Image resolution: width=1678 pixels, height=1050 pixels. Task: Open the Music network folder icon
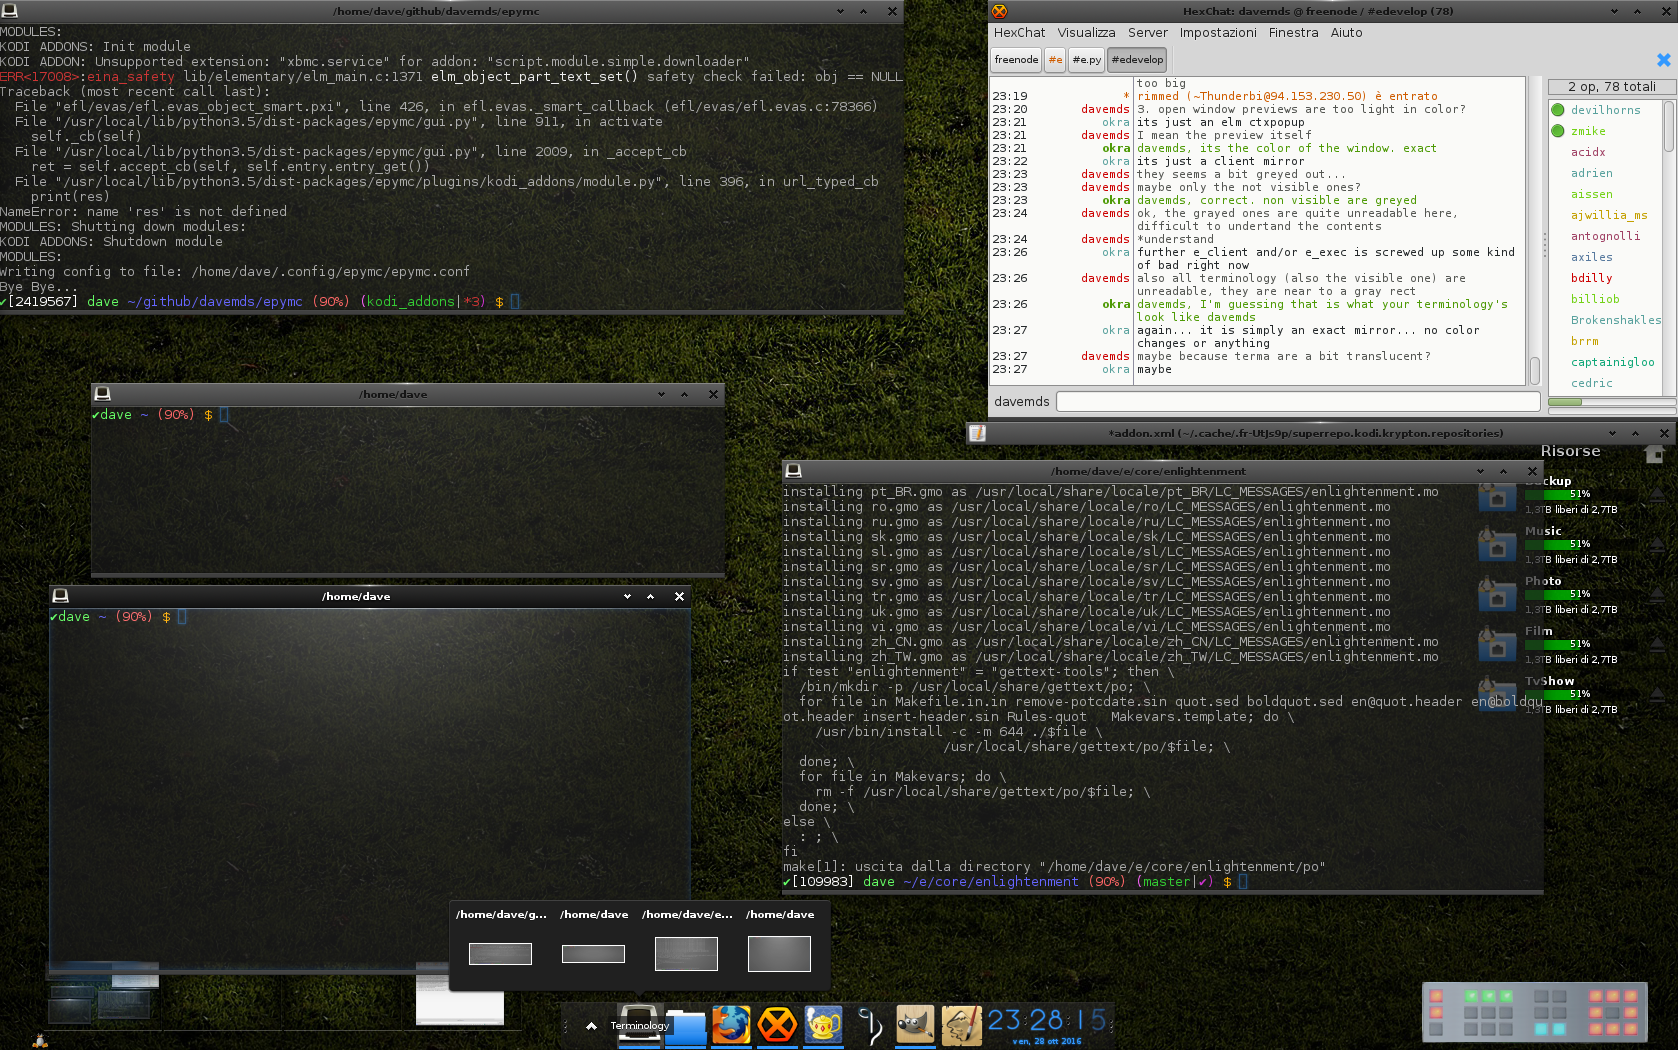pyautogui.click(x=1497, y=545)
